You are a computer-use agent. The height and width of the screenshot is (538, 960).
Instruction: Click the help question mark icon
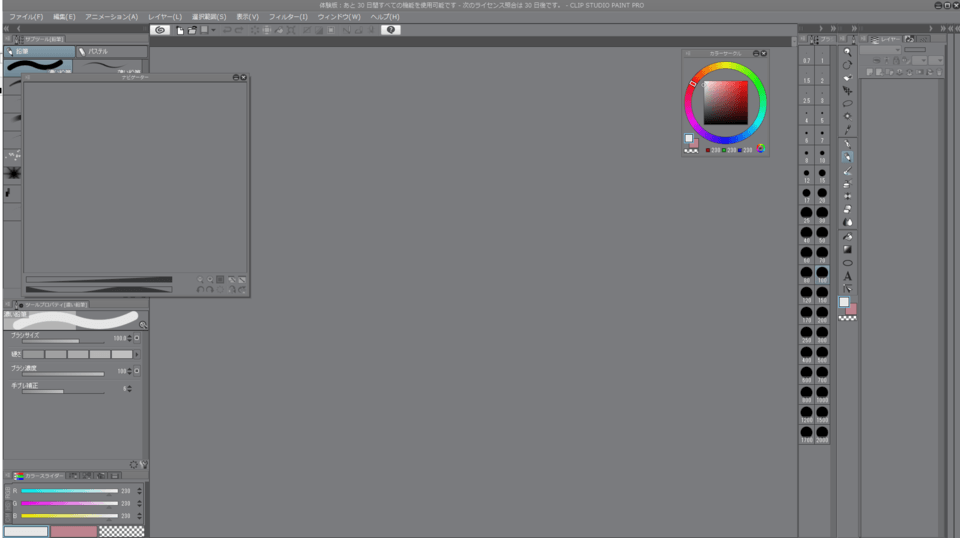coord(391,30)
